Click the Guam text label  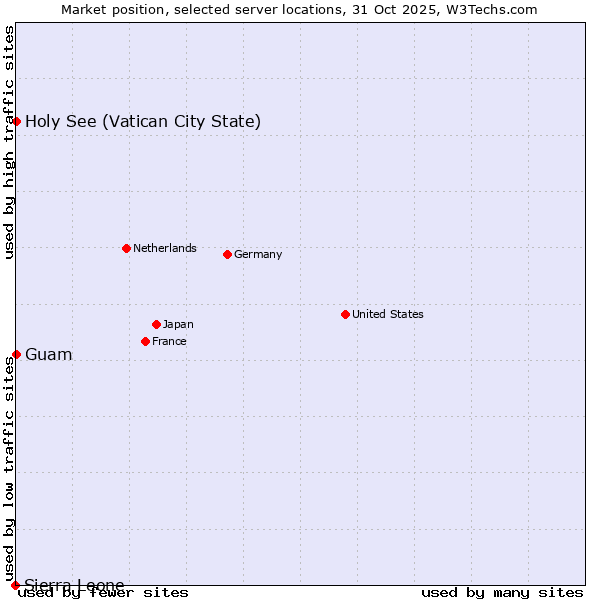[49, 355]
